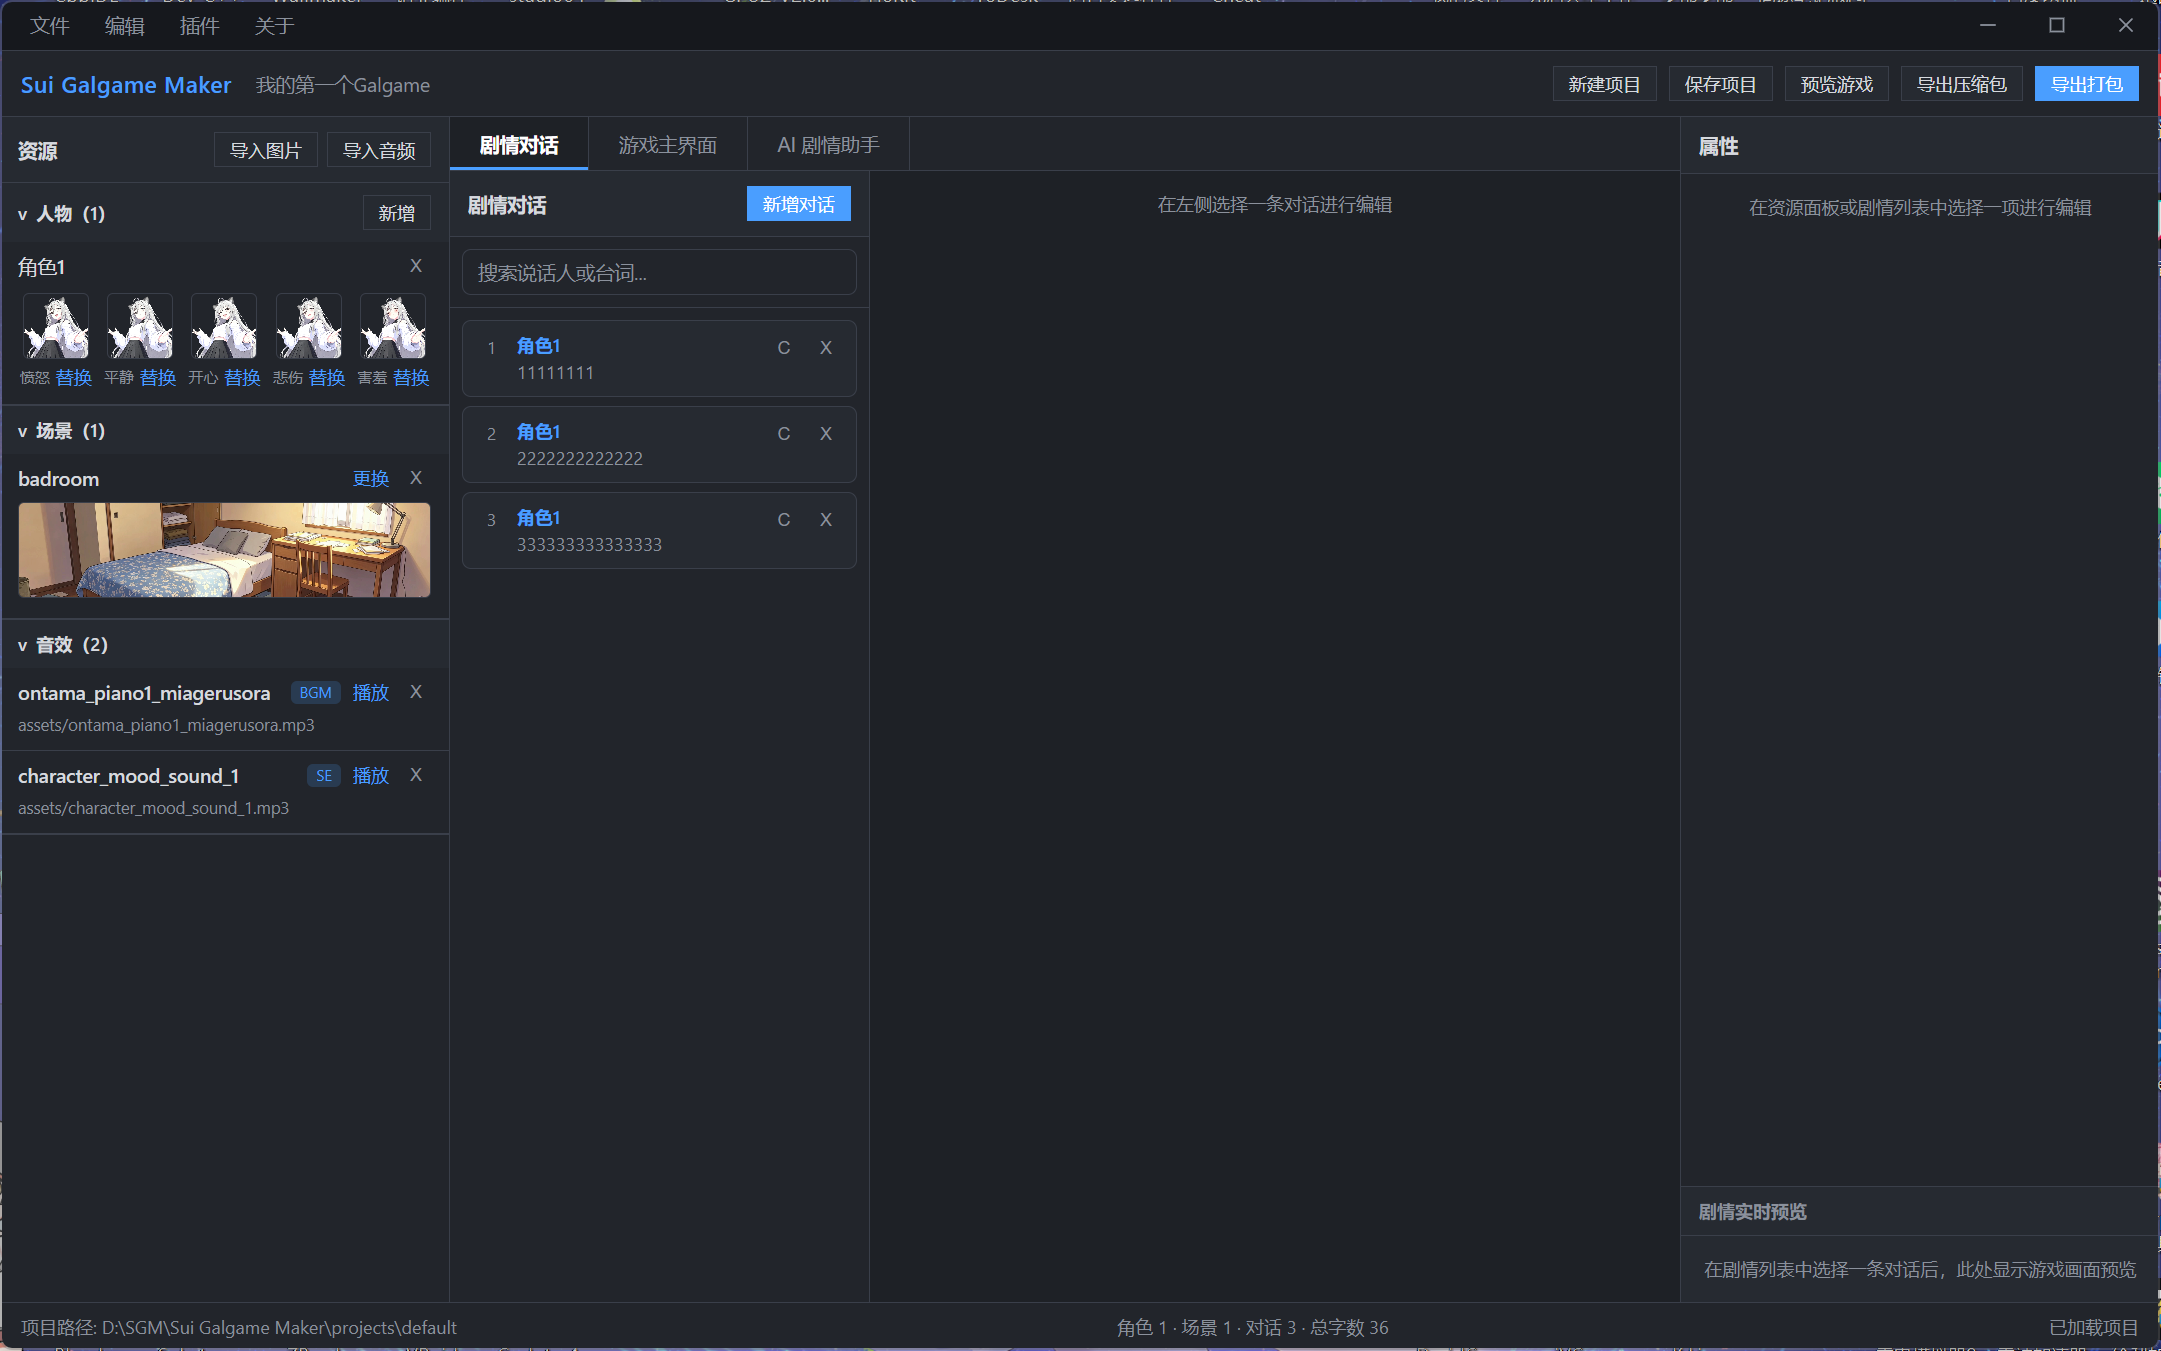Copy dialogue 3 using its C icon

click(784, 519)
